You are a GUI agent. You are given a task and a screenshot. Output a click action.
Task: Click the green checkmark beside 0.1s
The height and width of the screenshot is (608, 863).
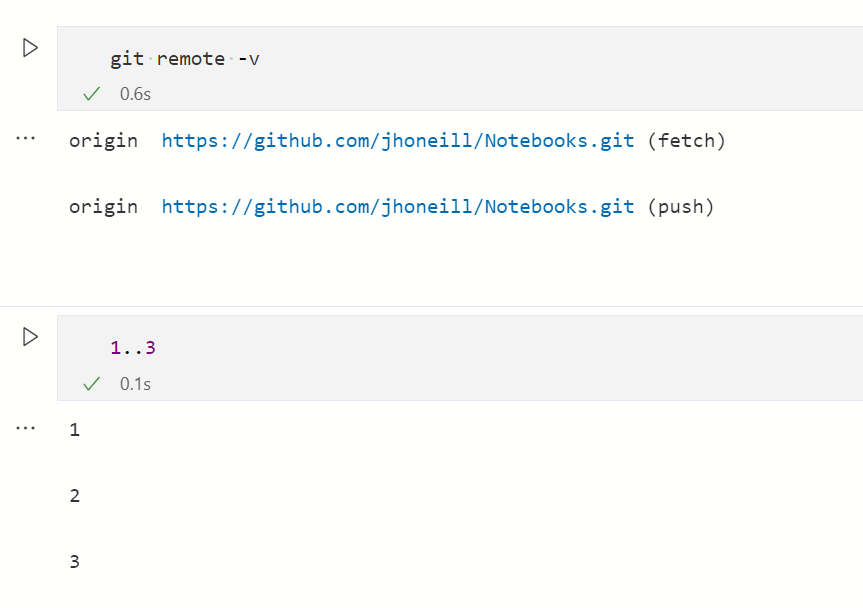coord(91,383)
